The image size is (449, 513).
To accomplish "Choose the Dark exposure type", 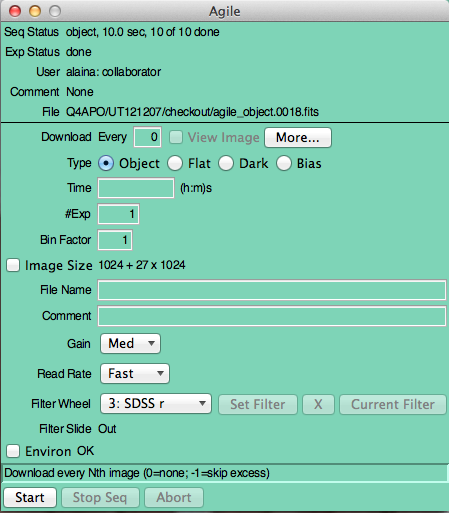I will pos(226,164).
